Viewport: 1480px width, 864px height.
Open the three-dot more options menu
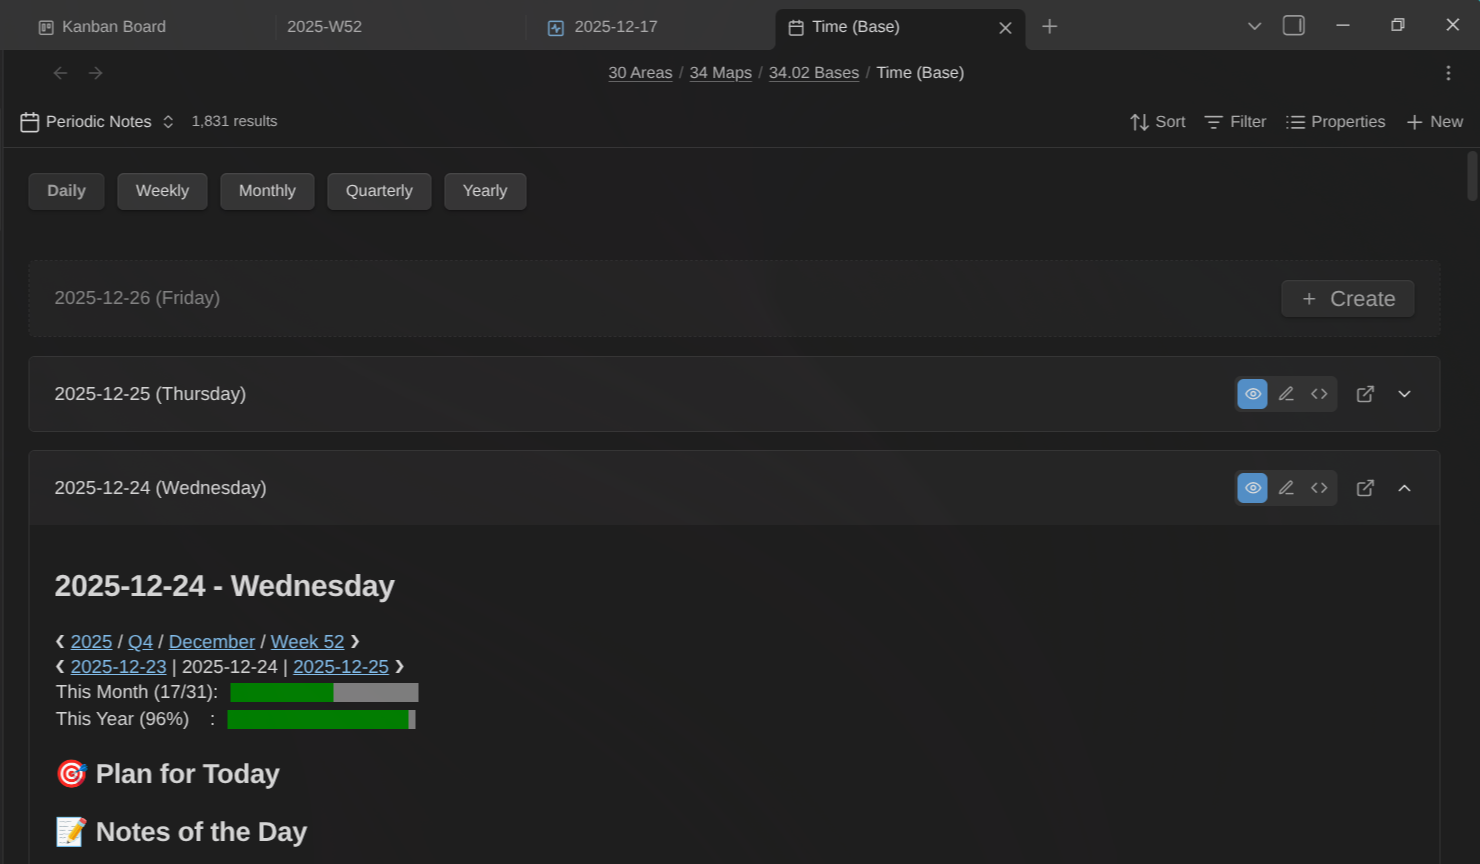click(x=1448, y=73)
